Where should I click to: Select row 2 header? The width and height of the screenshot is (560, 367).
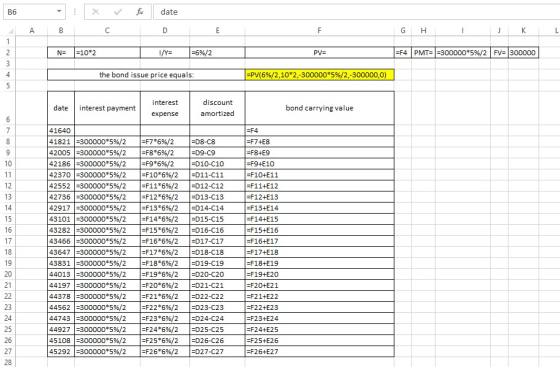[x=8, y=52]
